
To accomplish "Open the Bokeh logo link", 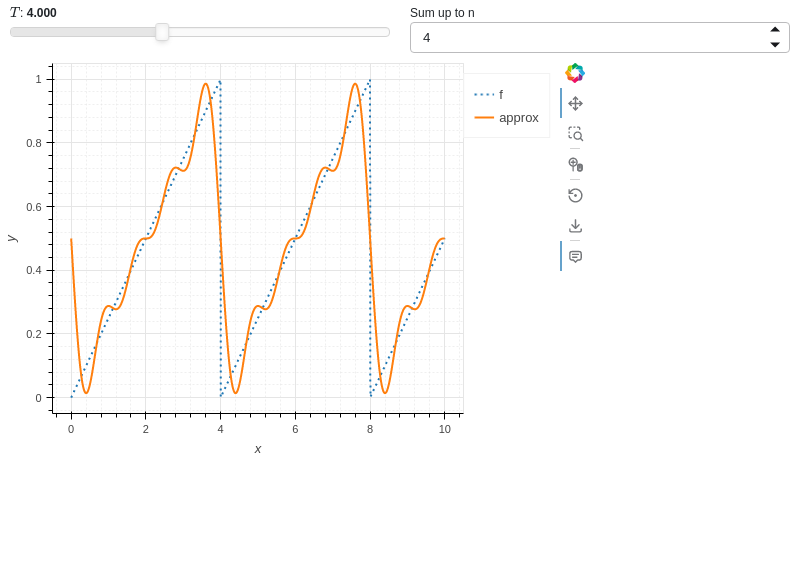I will tap(575, 73).
